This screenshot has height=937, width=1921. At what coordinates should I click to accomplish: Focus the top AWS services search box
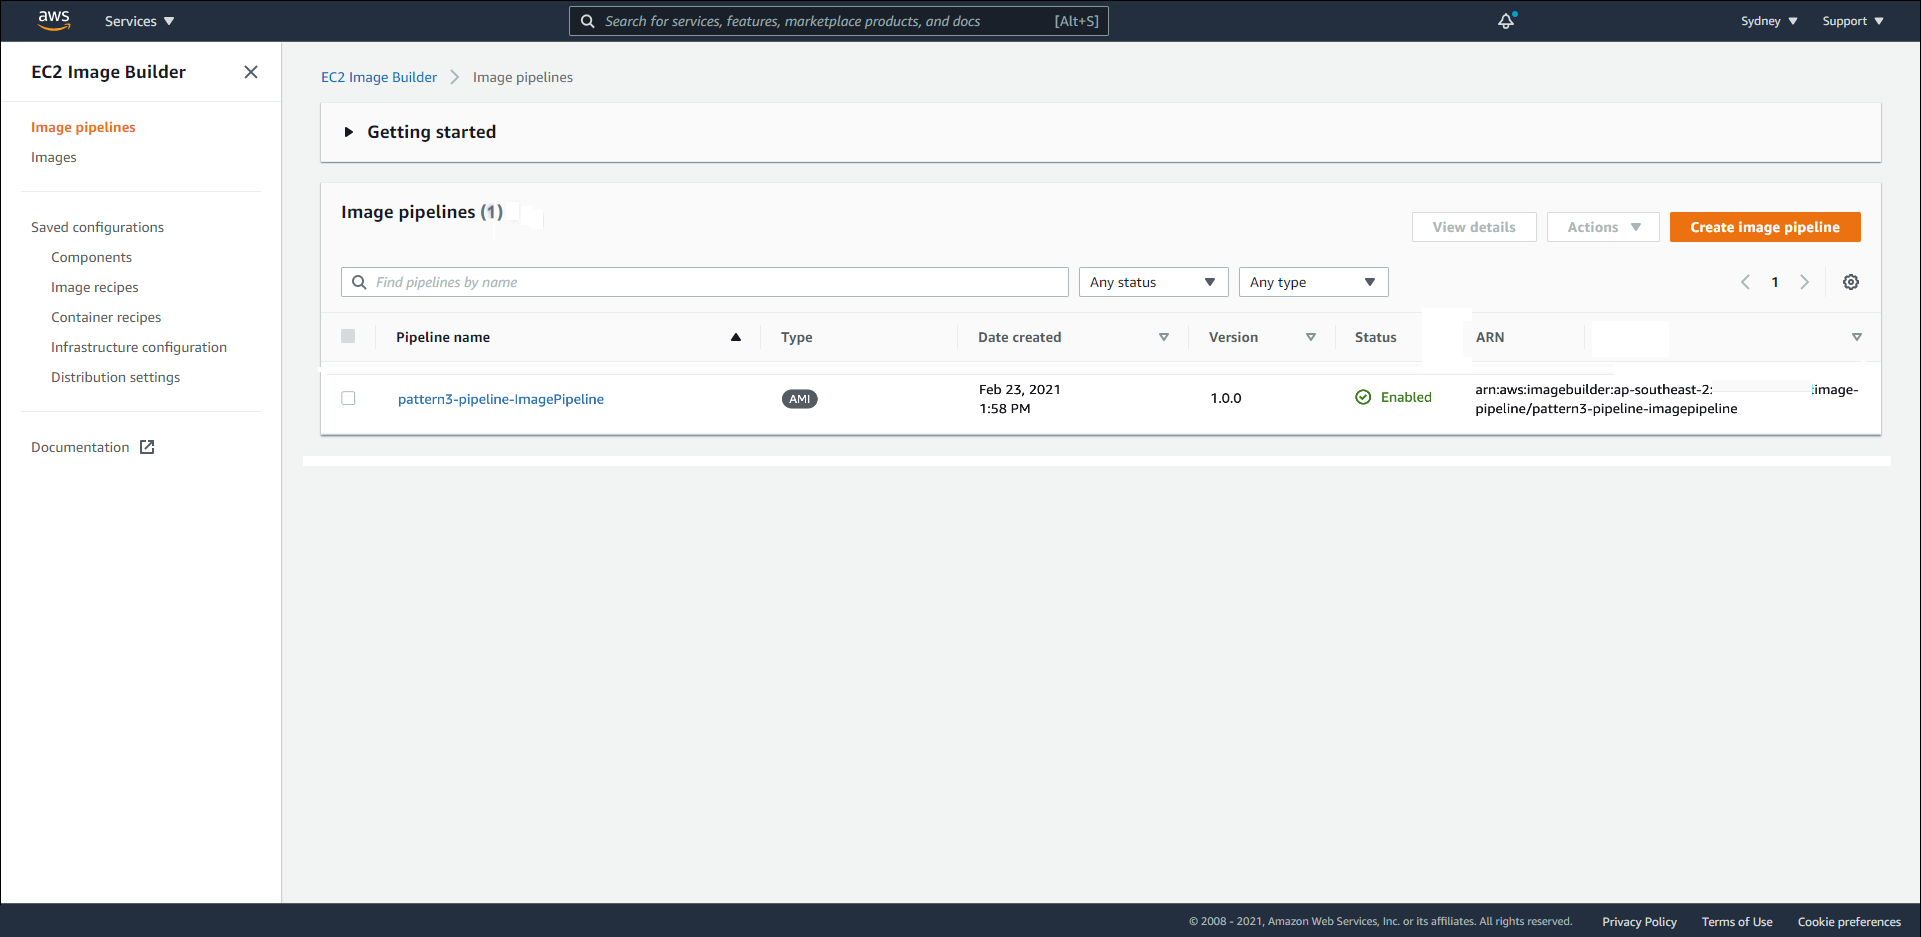point(839,21)
